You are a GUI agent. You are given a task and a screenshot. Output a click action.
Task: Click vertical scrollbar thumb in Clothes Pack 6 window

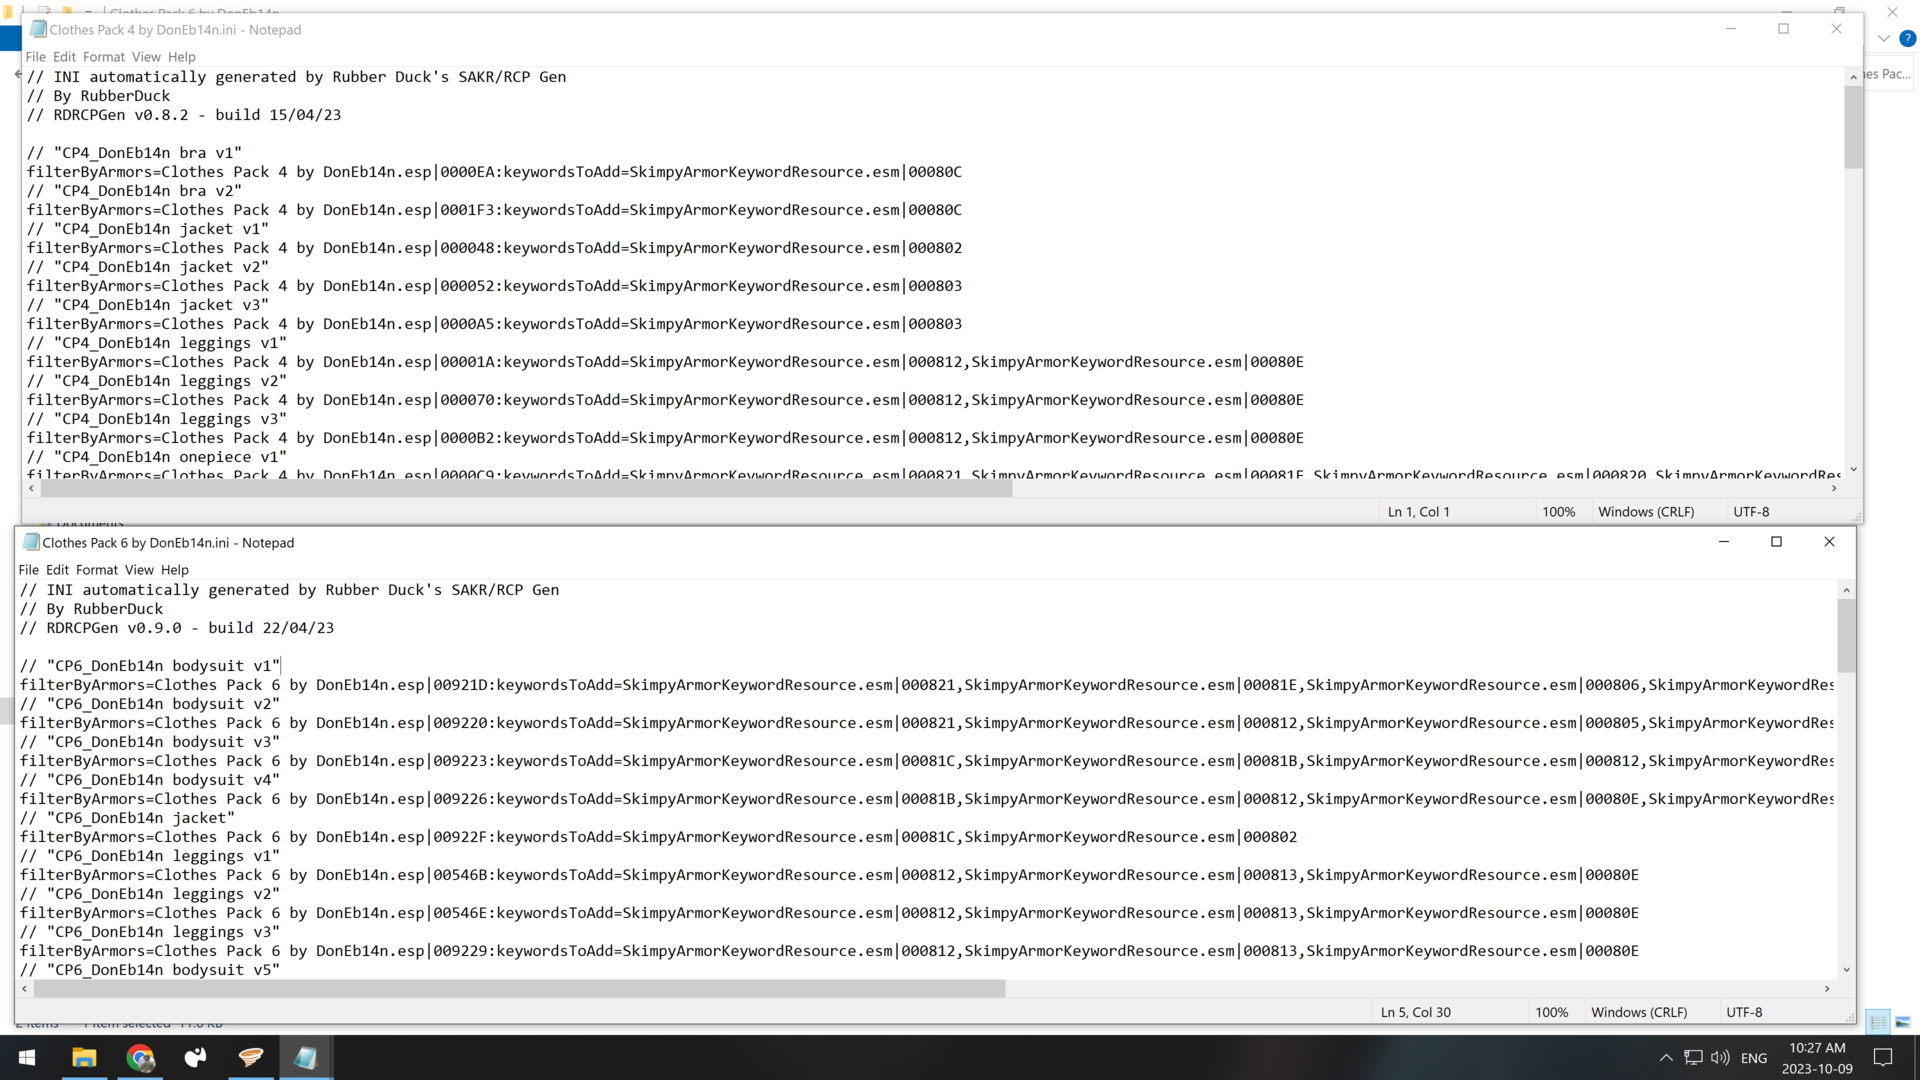(1846, 635)
